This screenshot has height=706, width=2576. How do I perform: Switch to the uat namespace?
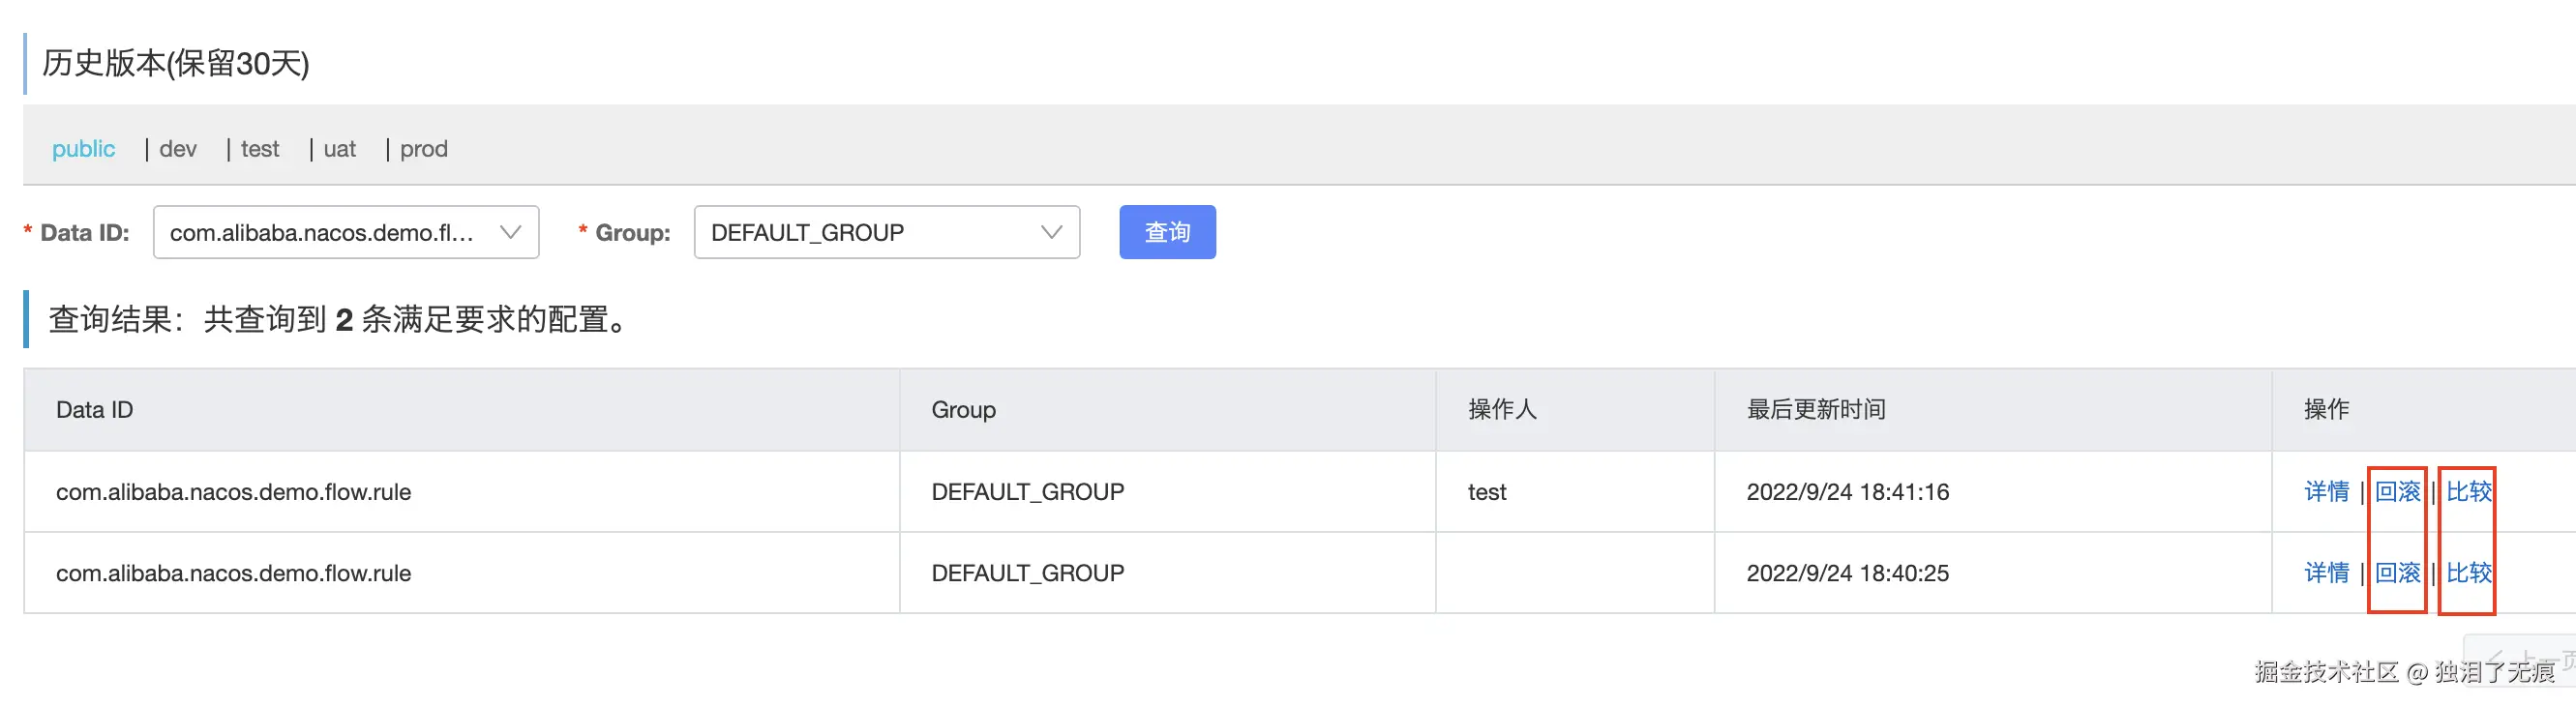pos(340,149)
